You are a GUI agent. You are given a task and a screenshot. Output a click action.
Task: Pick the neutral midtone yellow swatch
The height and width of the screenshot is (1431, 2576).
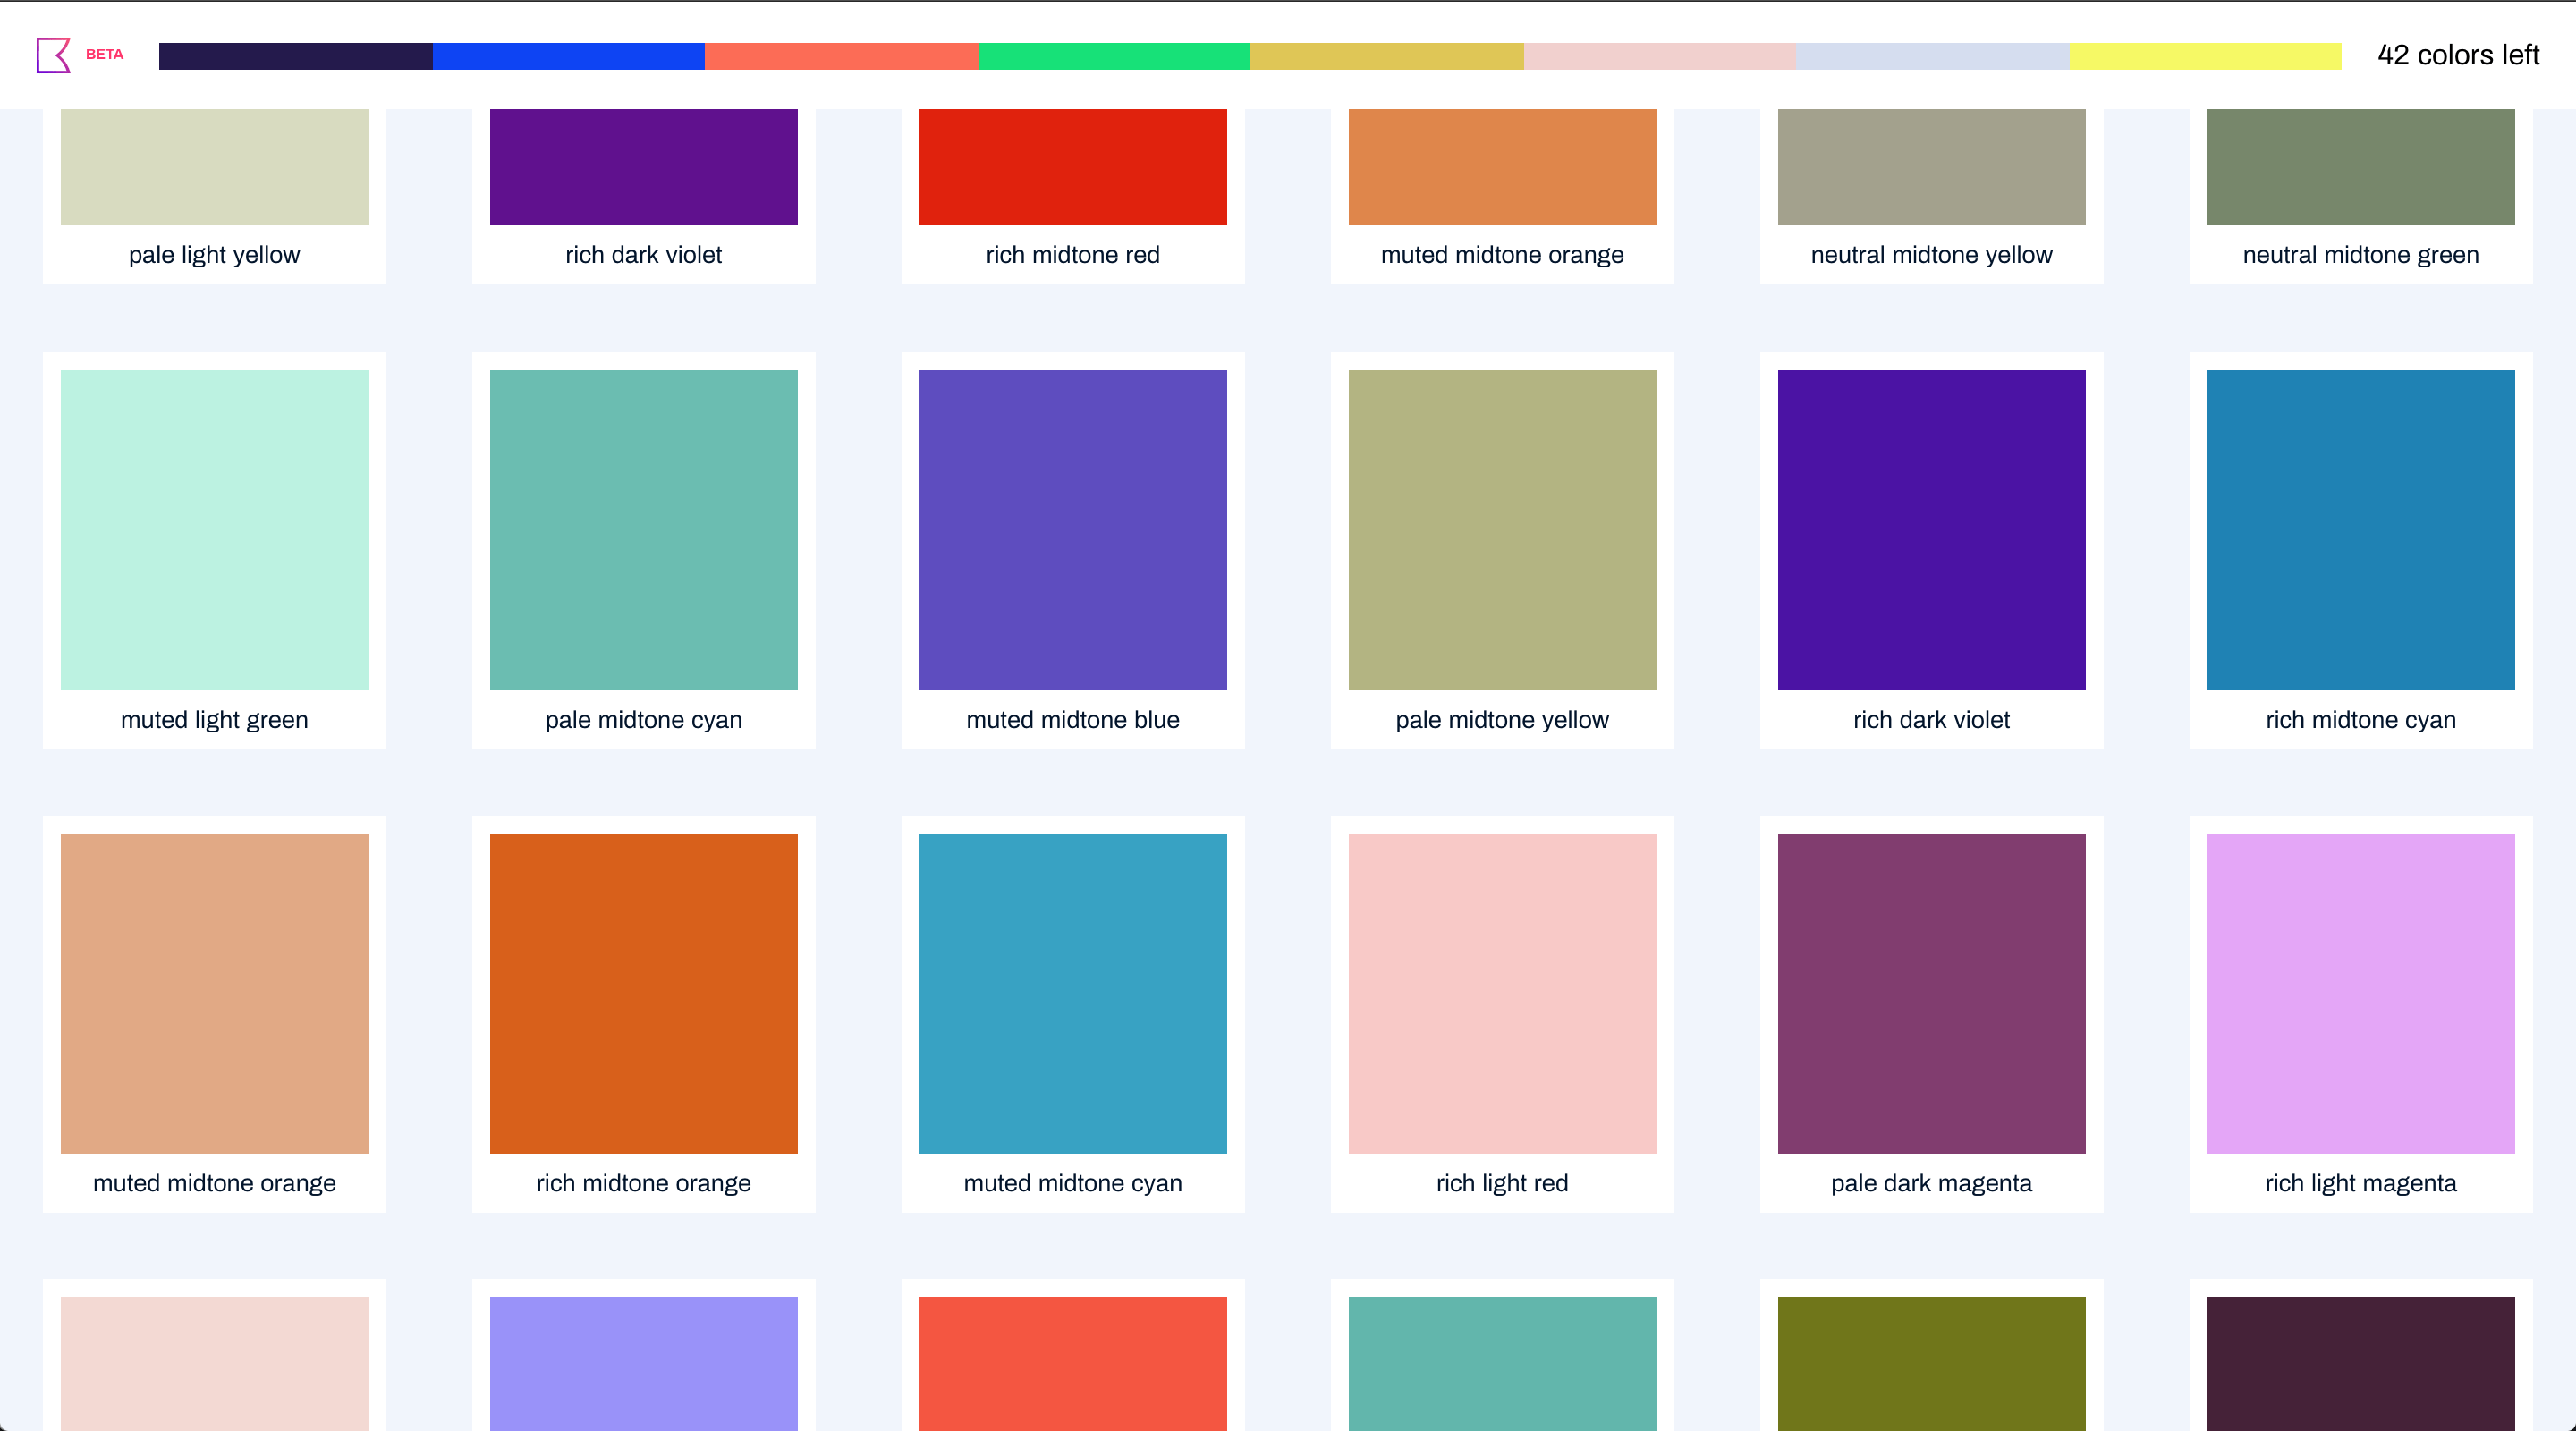point(1932,167)
